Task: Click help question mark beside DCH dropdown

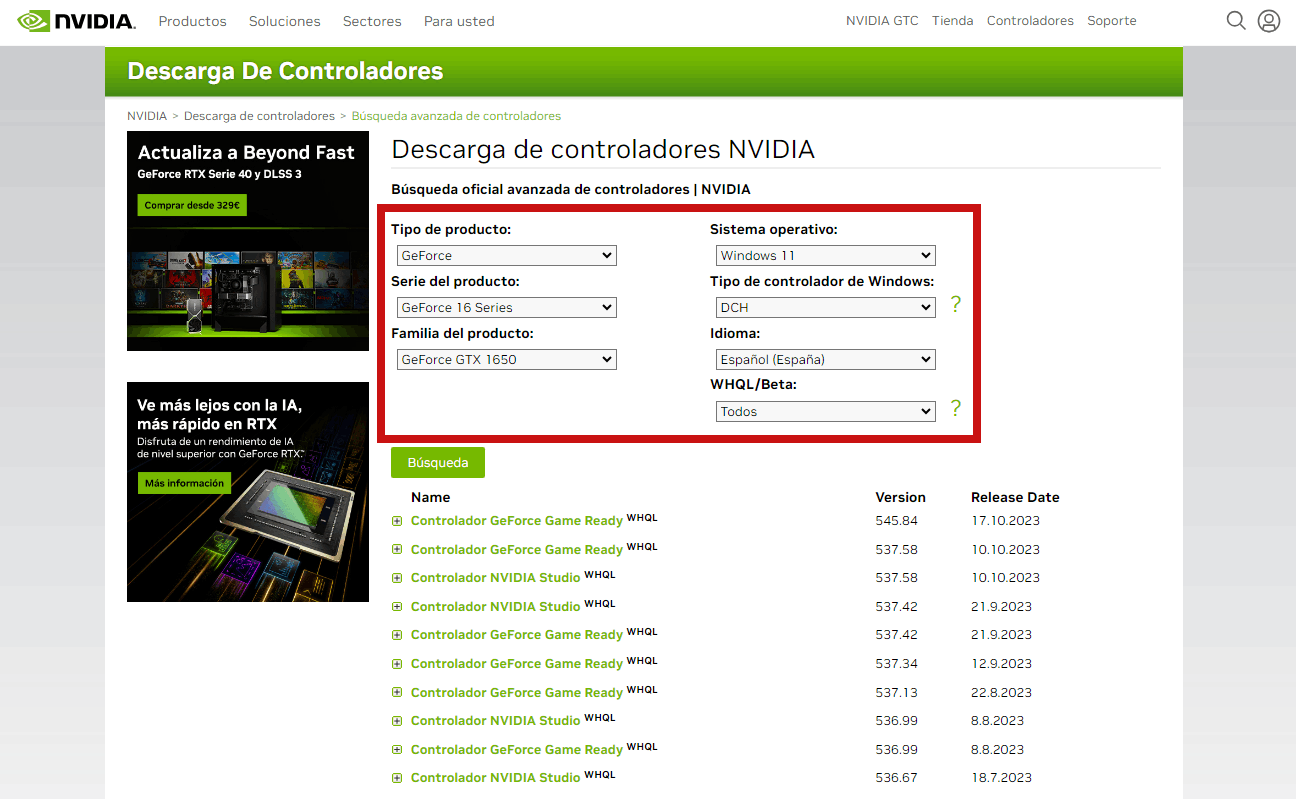Action: click(x=956, y=304)
